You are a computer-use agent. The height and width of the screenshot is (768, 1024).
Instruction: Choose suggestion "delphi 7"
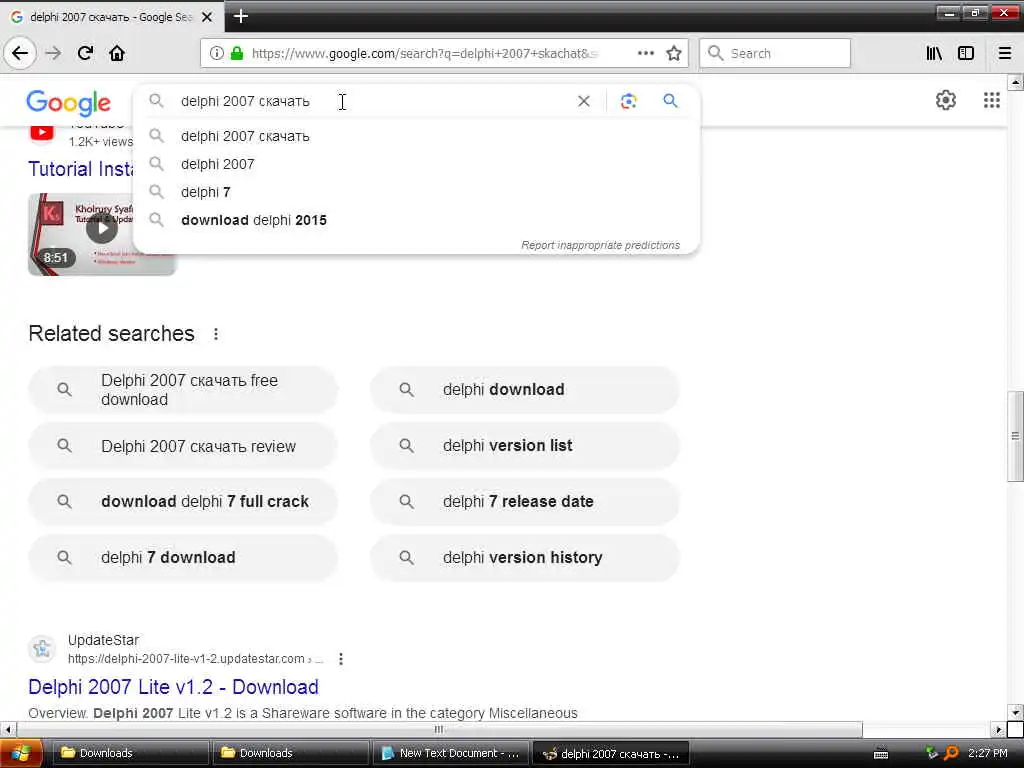[417, 192]
